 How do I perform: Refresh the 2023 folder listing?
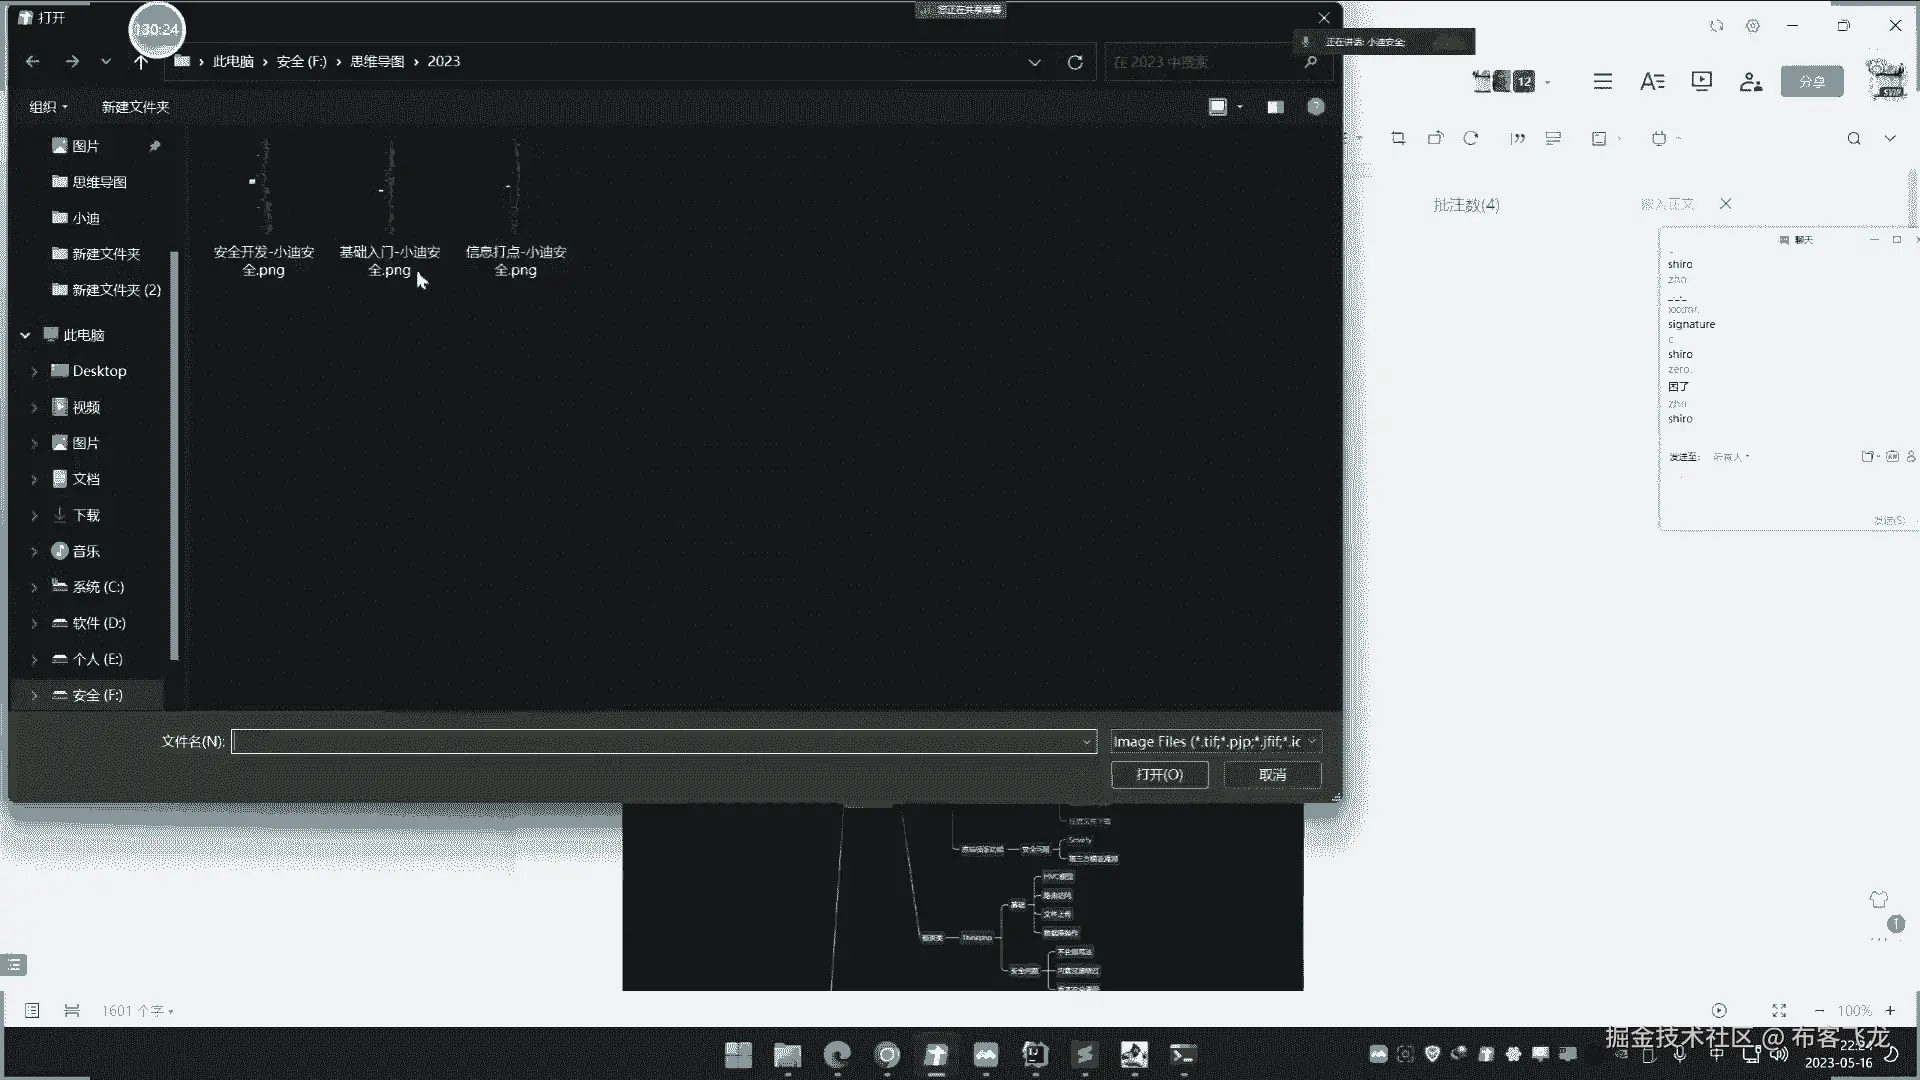pos(1075,62)
